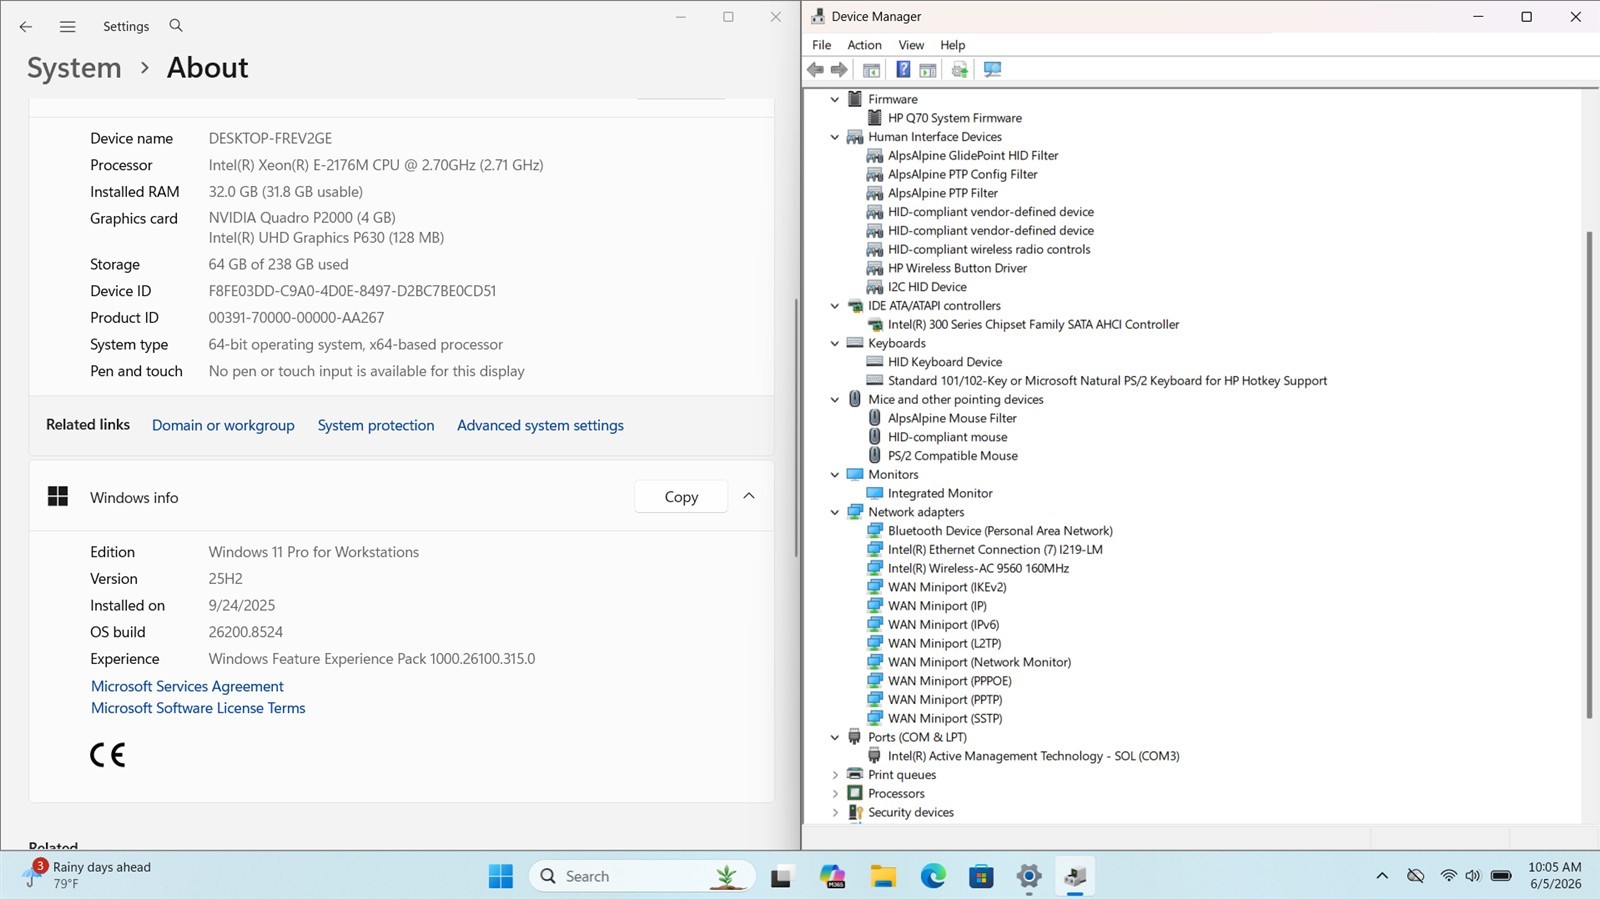Open Microsoft 365 Copilot taskbar icon
1600x899 pixels.
pos(832,877)
